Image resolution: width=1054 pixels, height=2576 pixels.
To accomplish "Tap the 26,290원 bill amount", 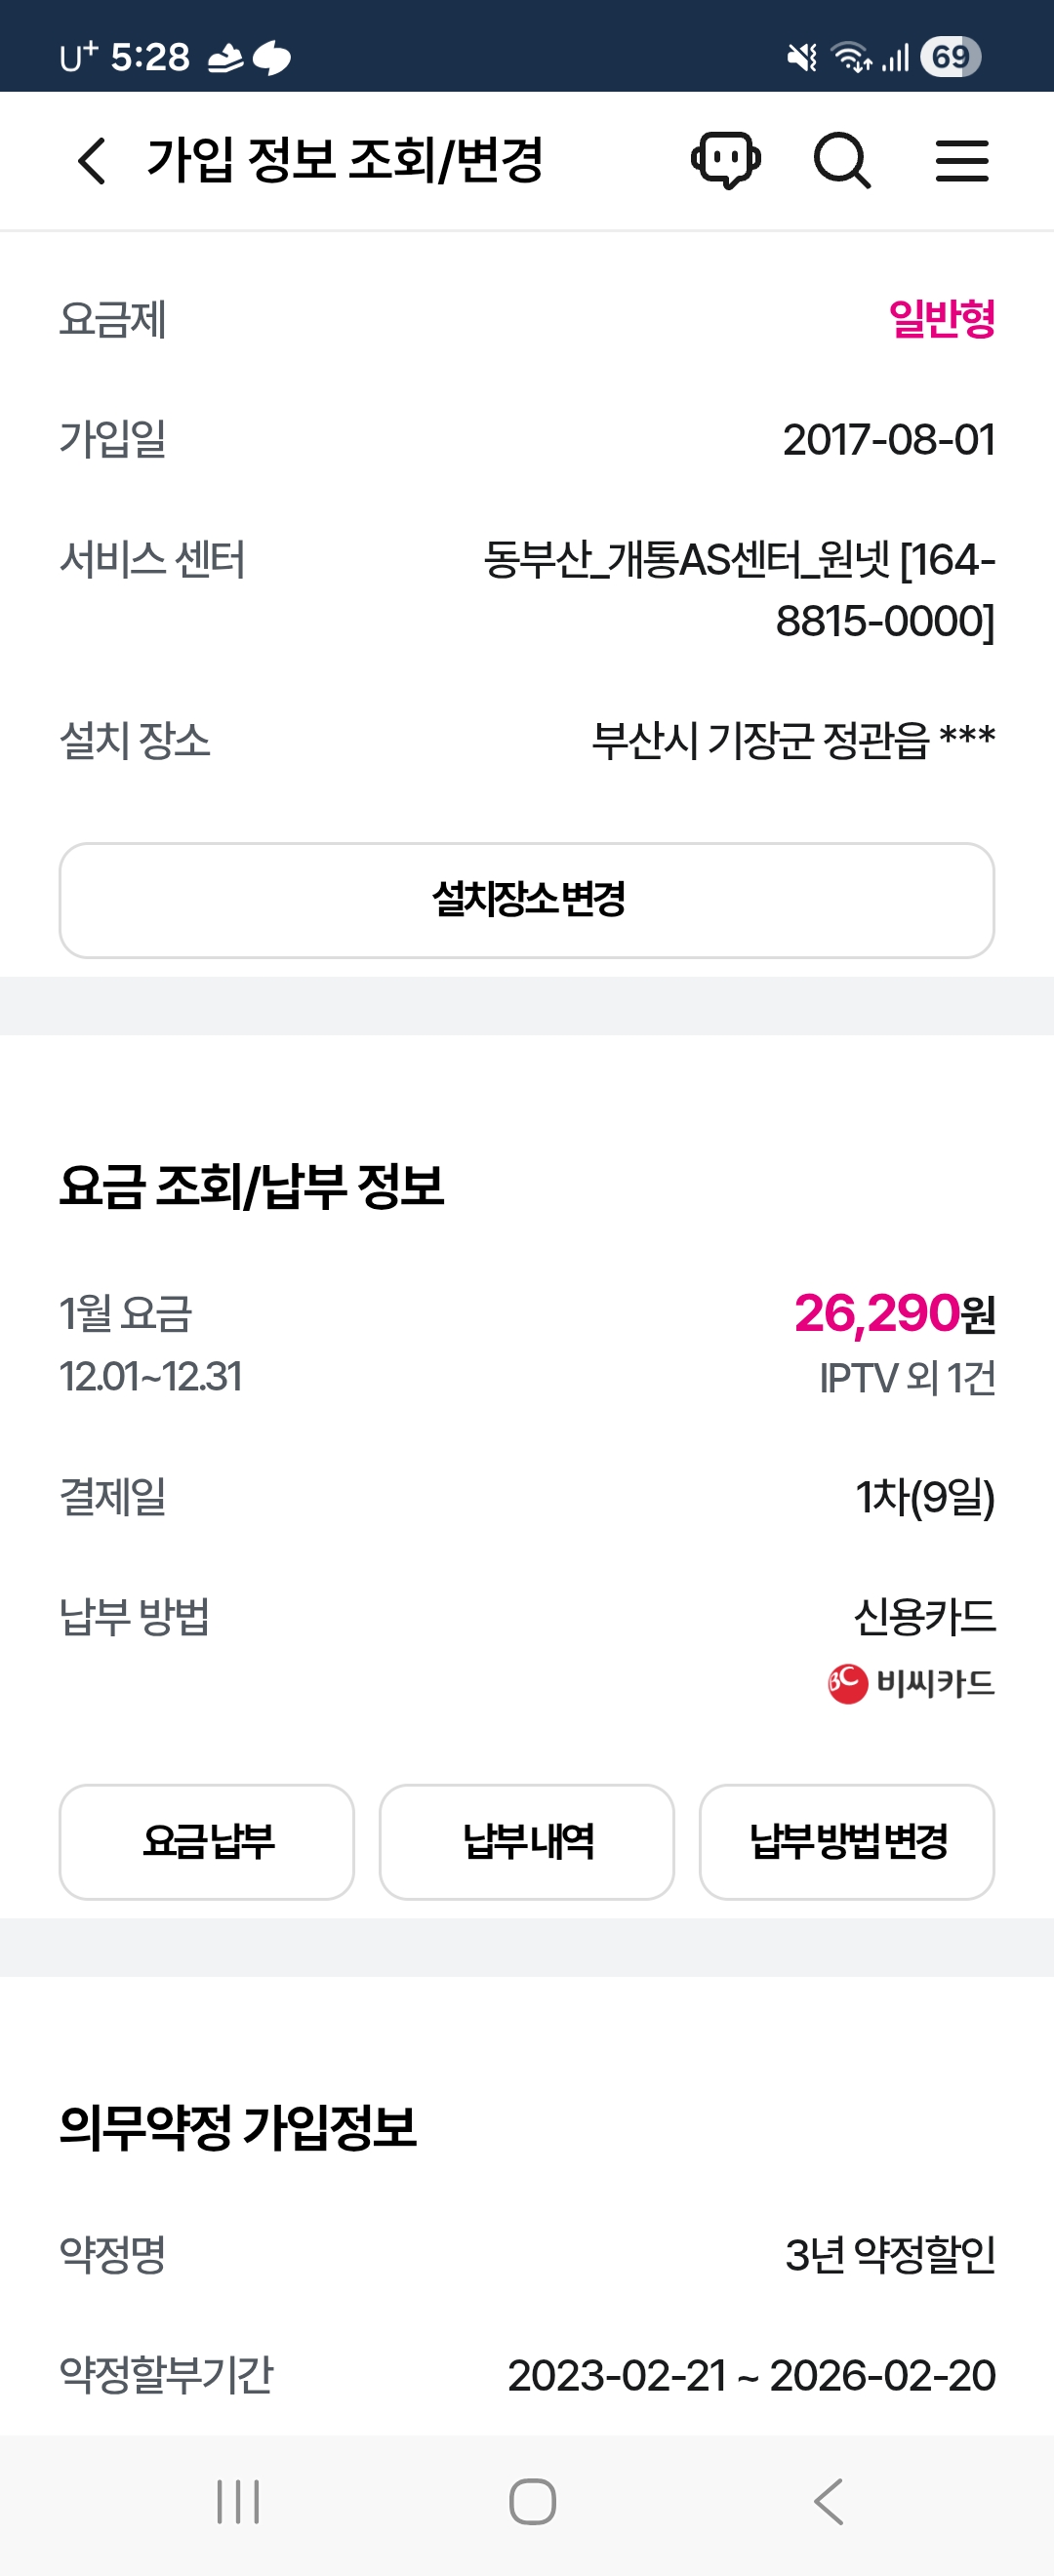I will pyautogui.click(x=894, y=1313).
